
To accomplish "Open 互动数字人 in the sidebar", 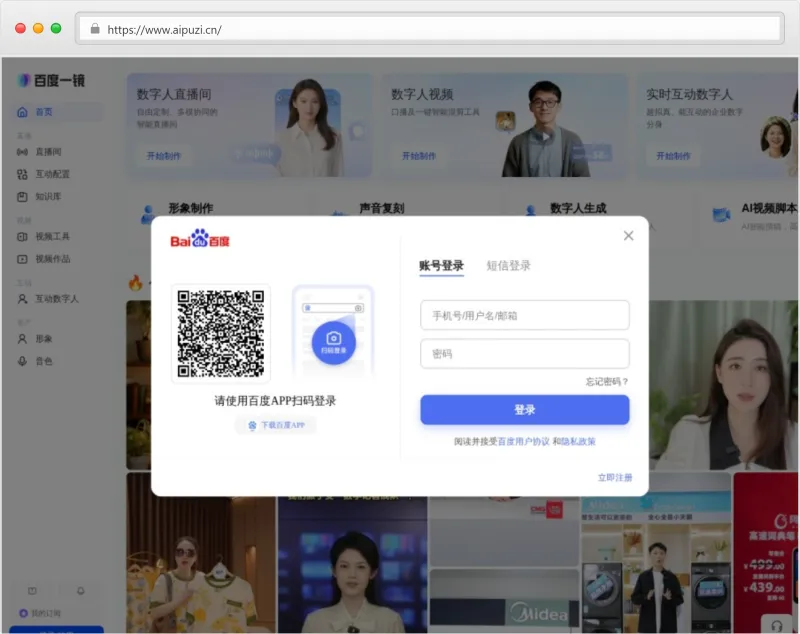I will (x=57, y=298).
